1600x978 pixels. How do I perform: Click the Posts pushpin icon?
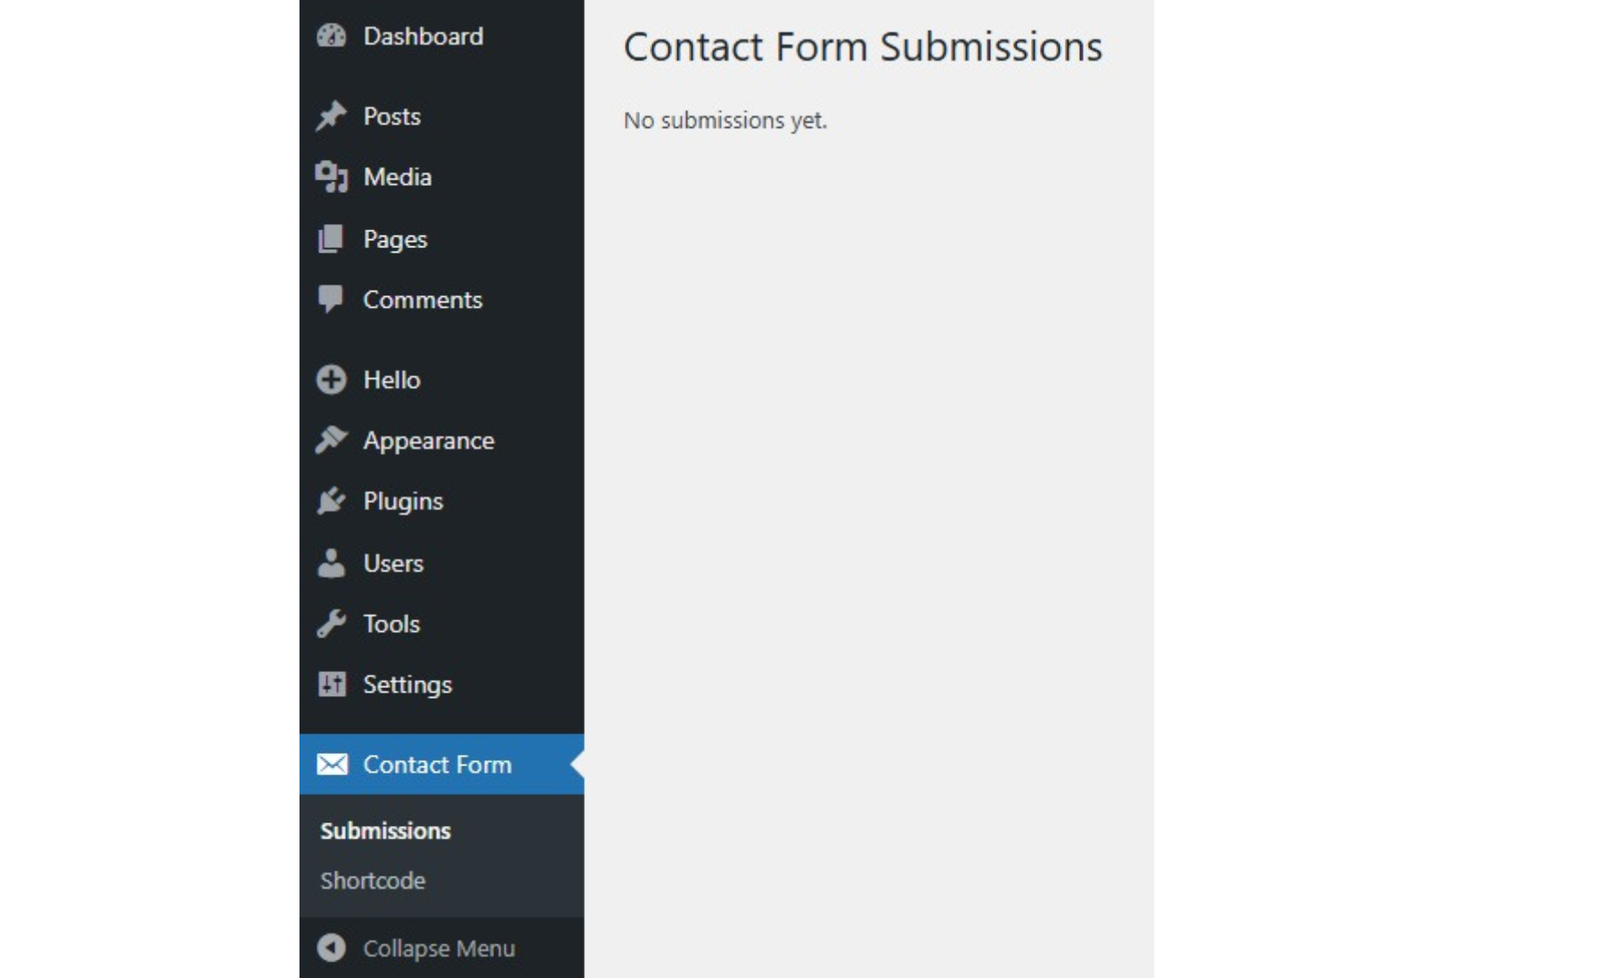pos(331,116)
